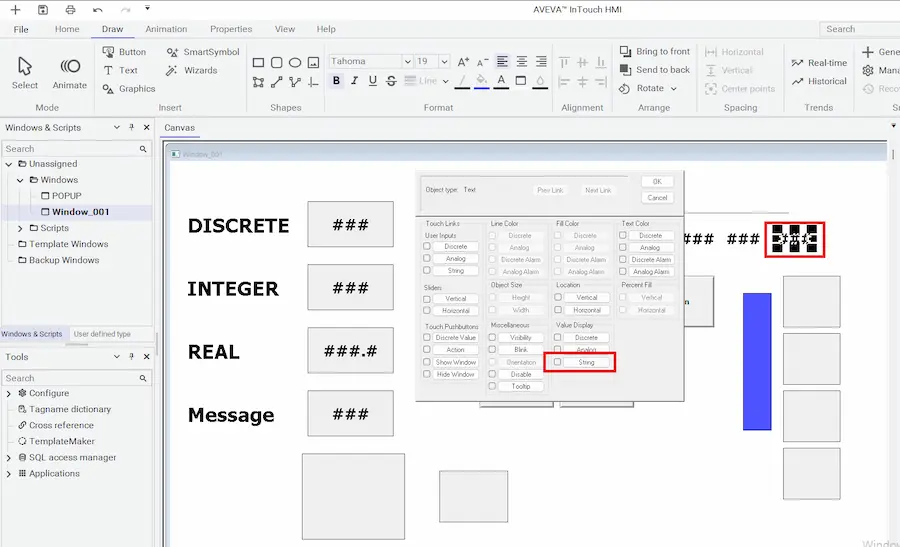Insert a Button object

click(124, 52)
